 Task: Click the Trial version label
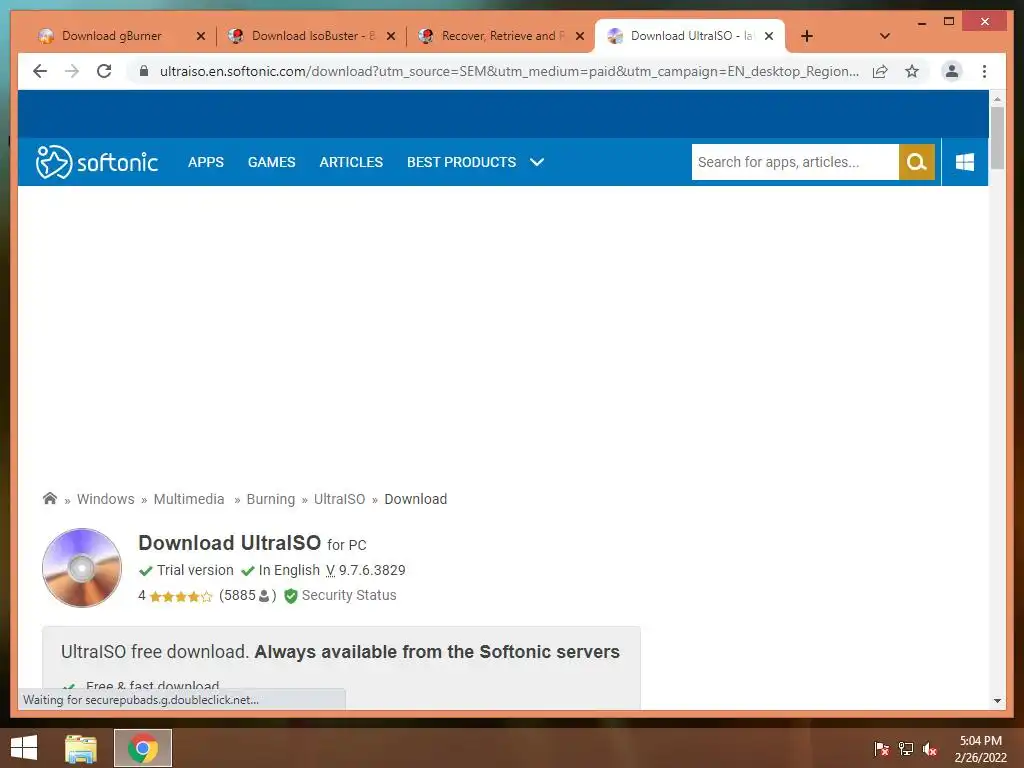tap(195, 570)
